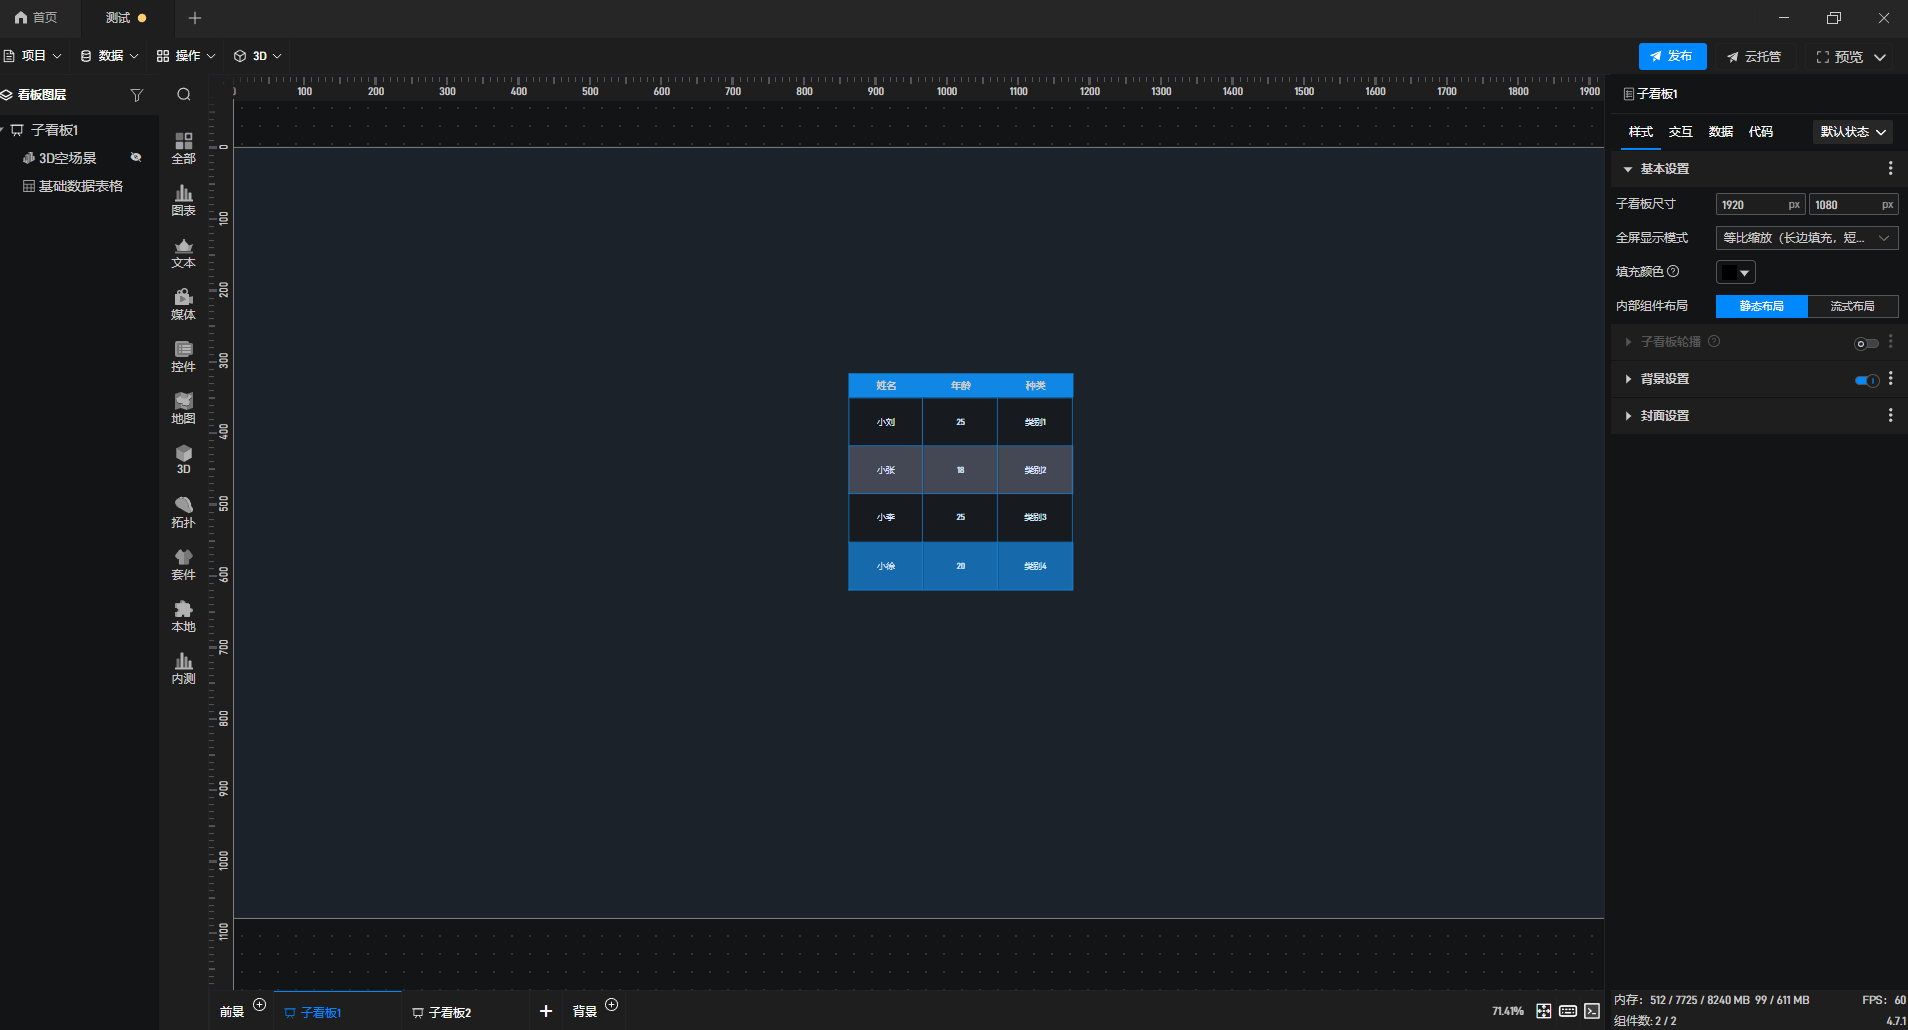This screenshot has height=1030, width=1908.
Task: Open the 套件 kit components category
Action: coord(183,564)
